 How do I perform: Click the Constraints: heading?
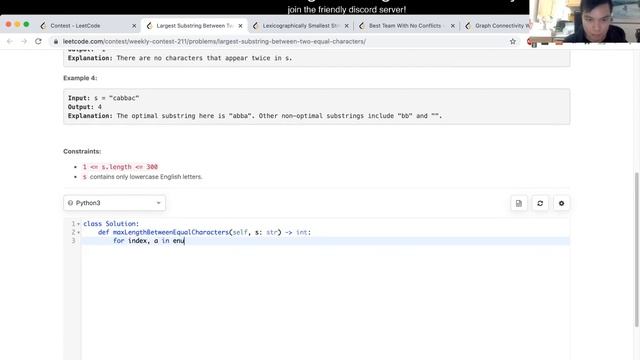(82, 151)
